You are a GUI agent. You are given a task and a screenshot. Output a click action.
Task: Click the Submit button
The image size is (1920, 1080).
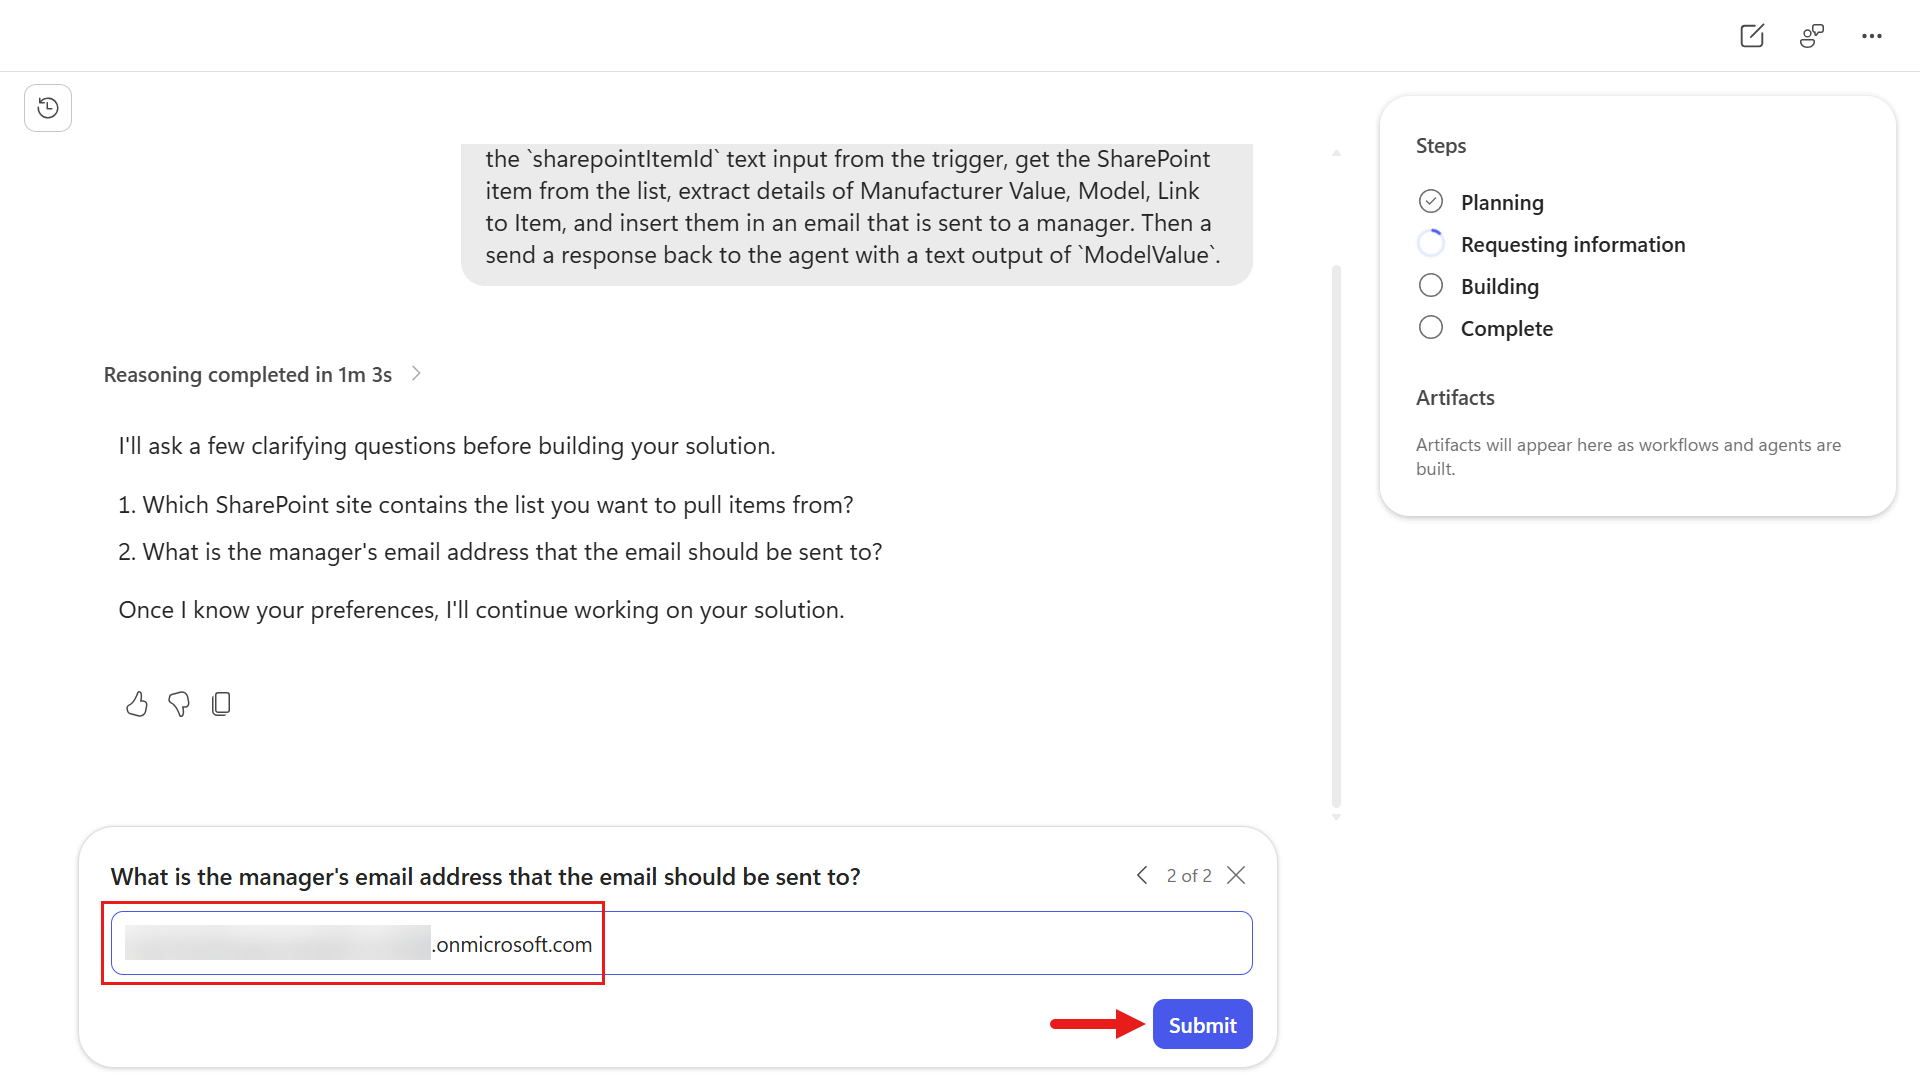point(1202,1024)
